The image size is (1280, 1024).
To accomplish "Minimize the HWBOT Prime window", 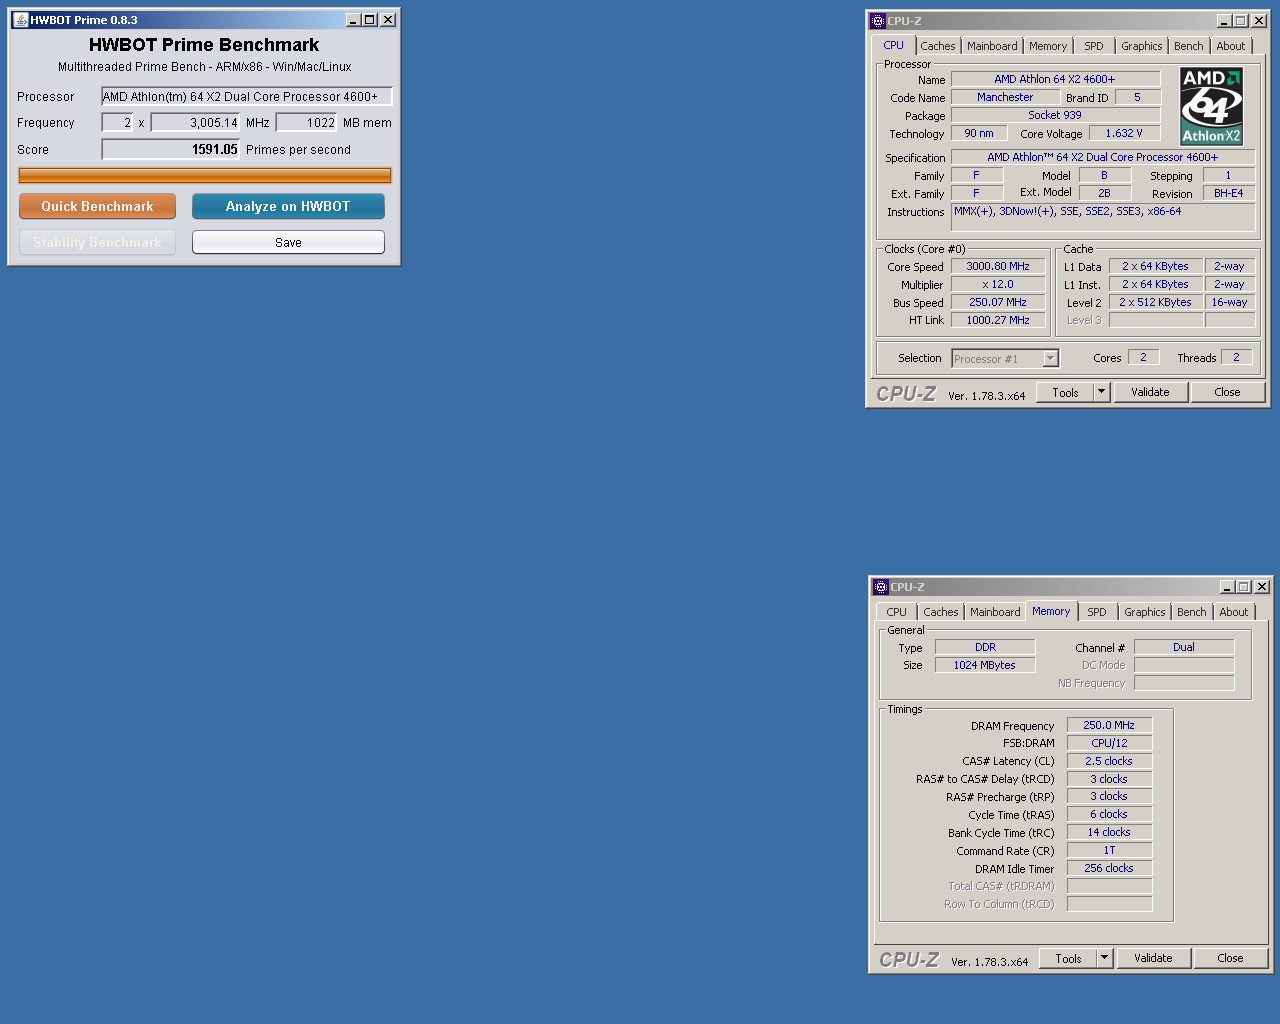I will click(x=353, y=20).
